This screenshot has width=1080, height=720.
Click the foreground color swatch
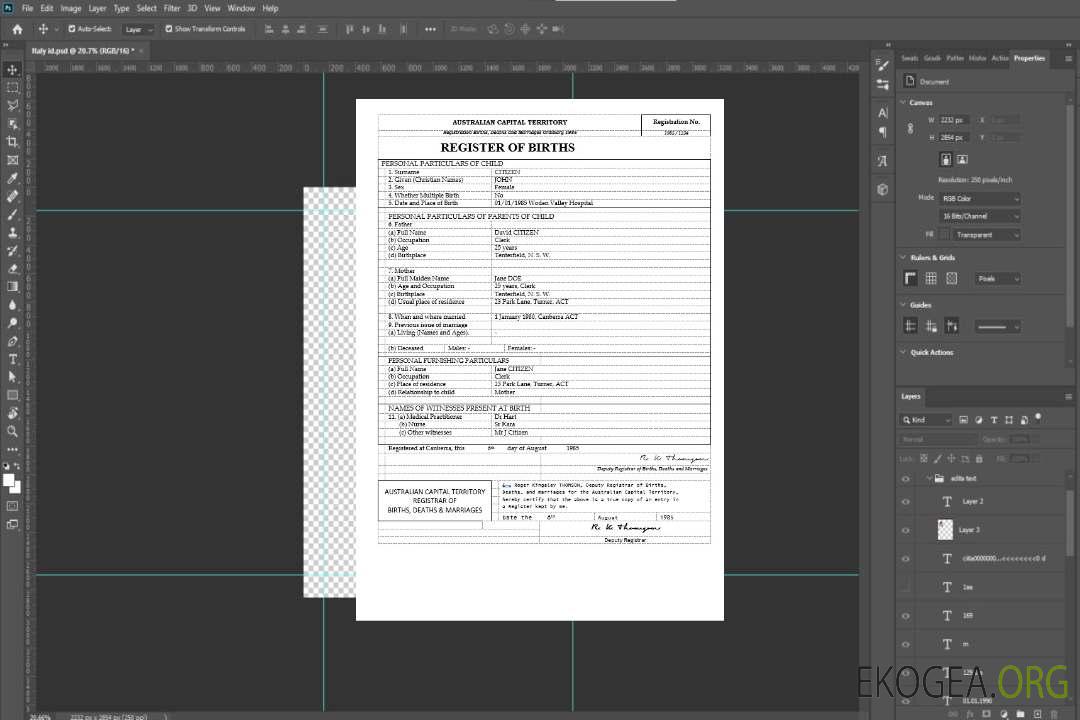coord(10,481)
